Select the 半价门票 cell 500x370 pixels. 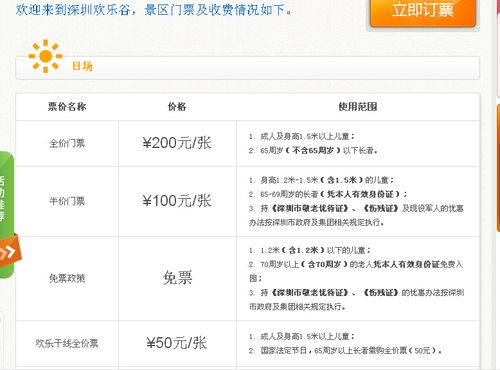[x=67, y=201]
